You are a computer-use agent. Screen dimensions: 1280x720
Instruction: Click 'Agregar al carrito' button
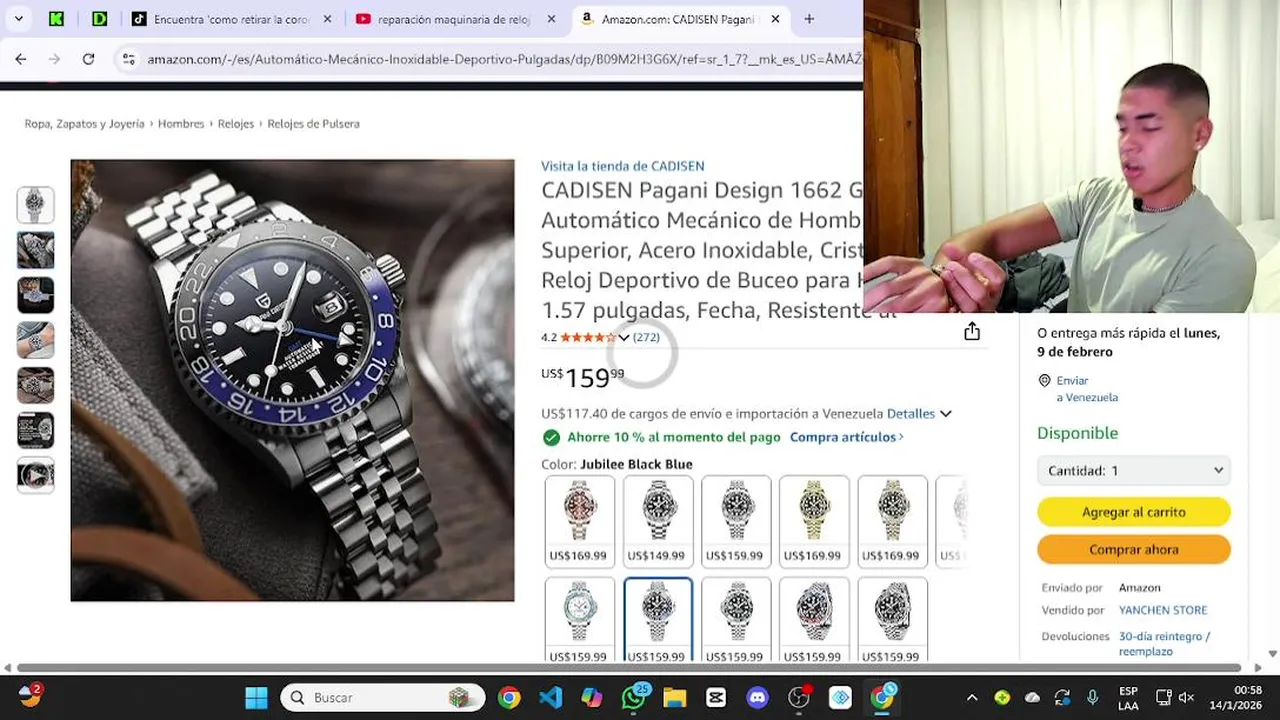(x=1134, y=512)
